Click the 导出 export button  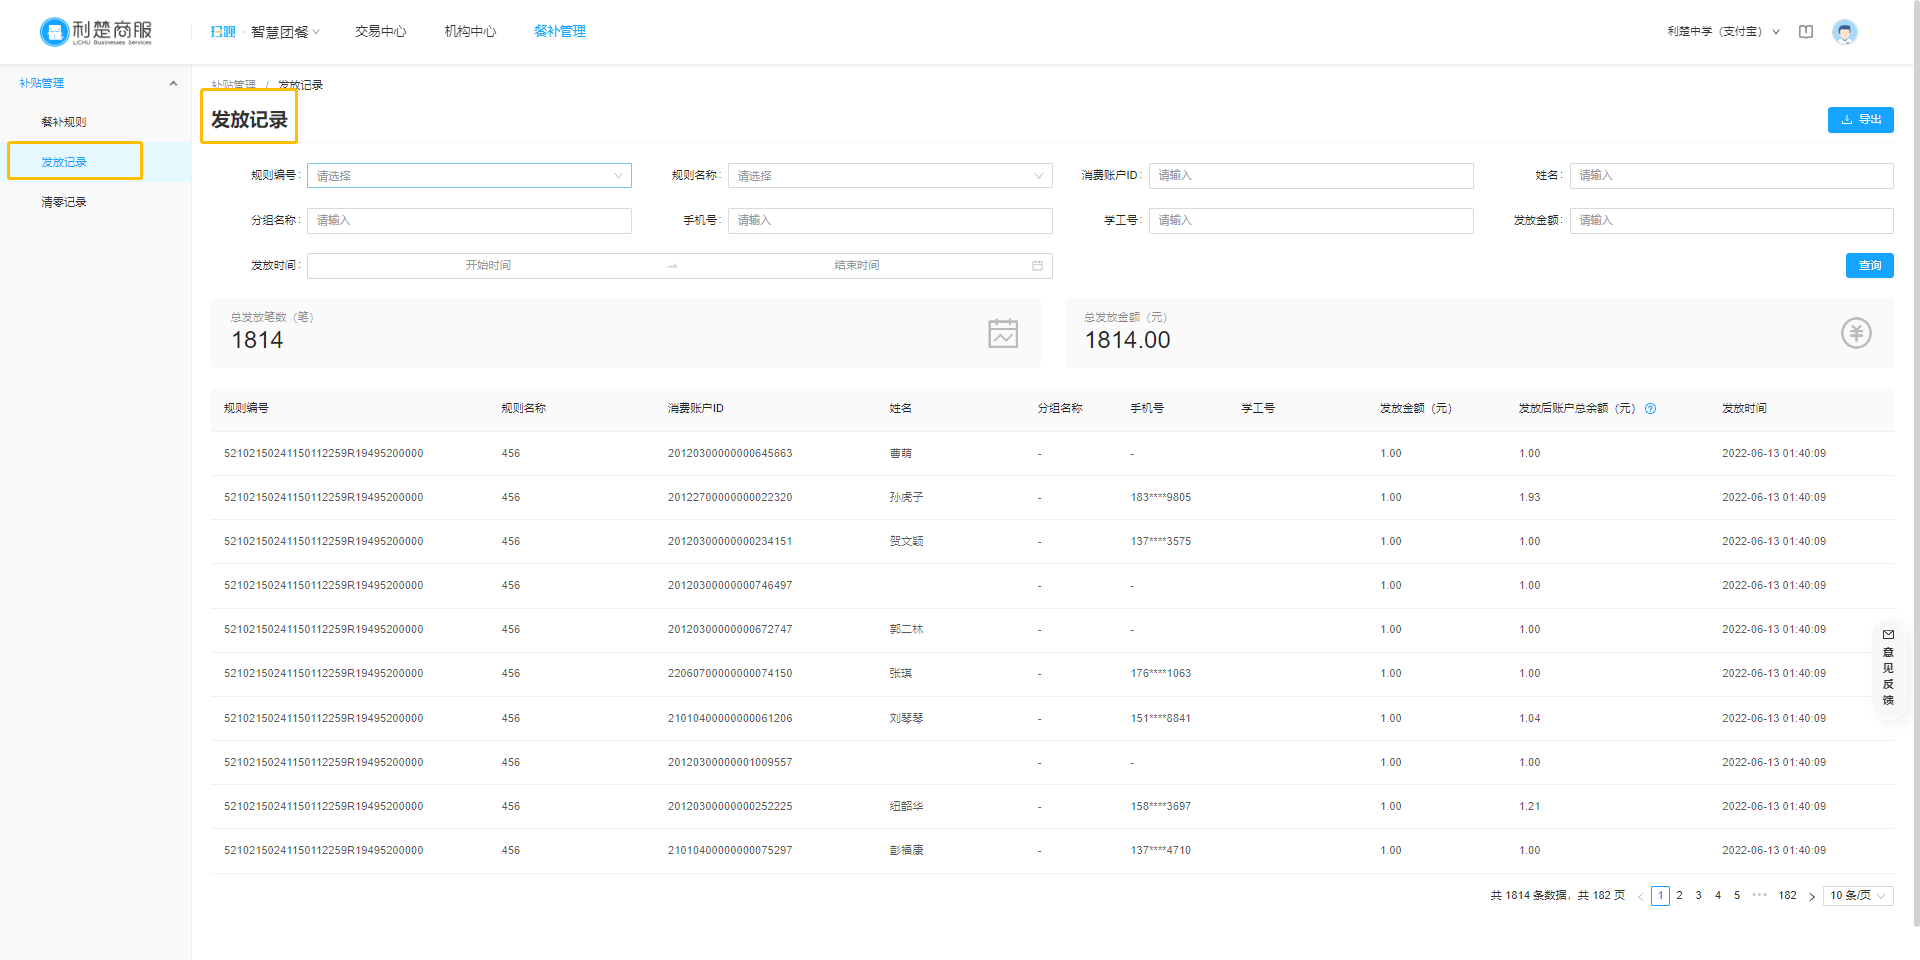[1861, 120]
